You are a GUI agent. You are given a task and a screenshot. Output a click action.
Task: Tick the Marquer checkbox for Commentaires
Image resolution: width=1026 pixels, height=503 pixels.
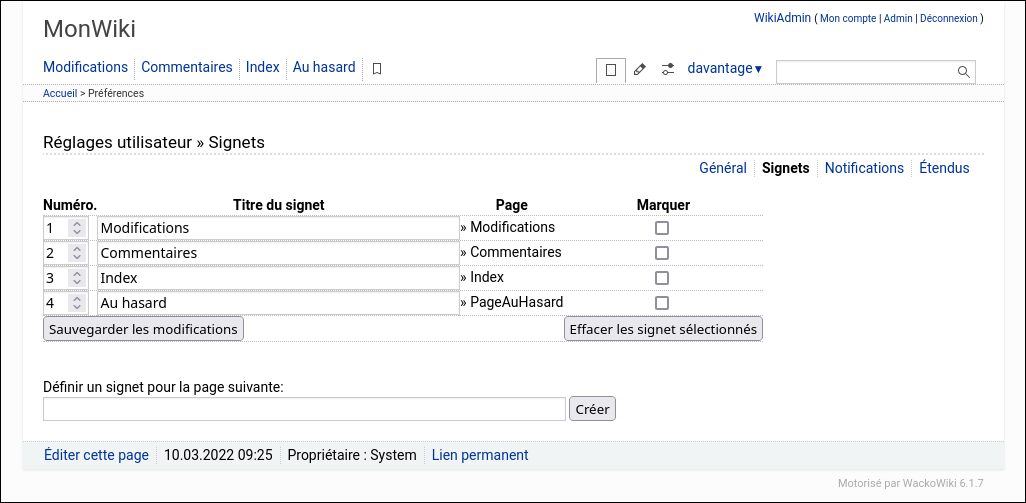coord(661,253)
